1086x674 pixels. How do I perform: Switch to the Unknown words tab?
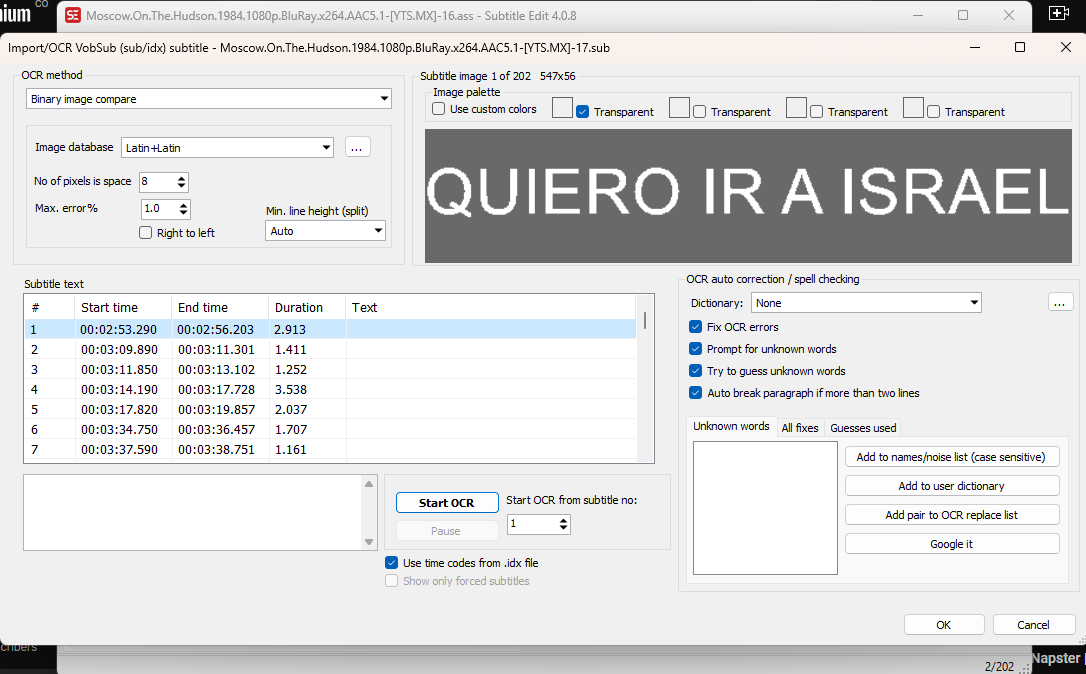click(731, 426)
